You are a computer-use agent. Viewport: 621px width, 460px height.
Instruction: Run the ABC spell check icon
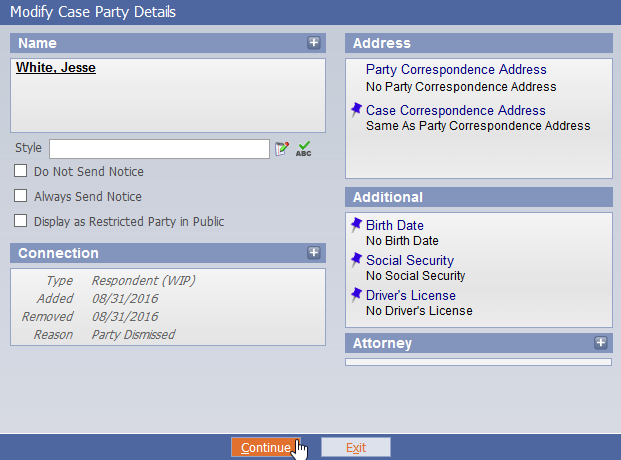tap(303, 149)
